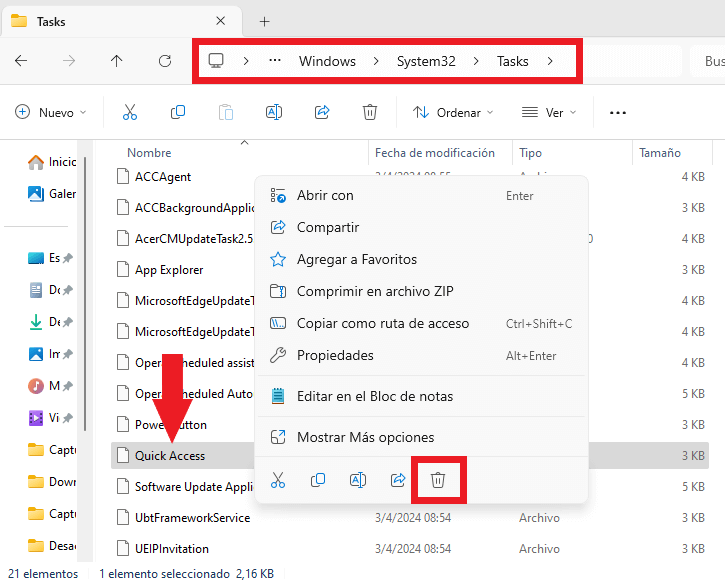
Task: Click Delete trash icon in context menu
Action: tap(438, 480)
